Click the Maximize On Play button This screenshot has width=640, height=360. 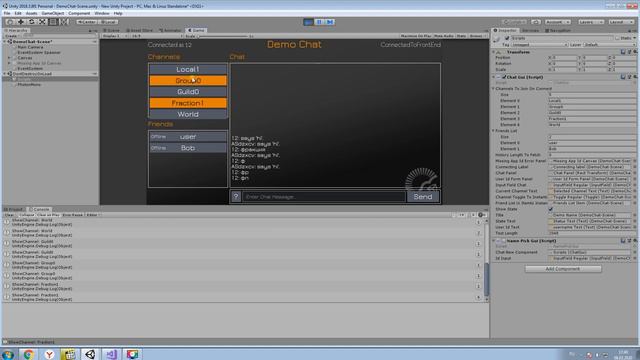pos(416,36)
